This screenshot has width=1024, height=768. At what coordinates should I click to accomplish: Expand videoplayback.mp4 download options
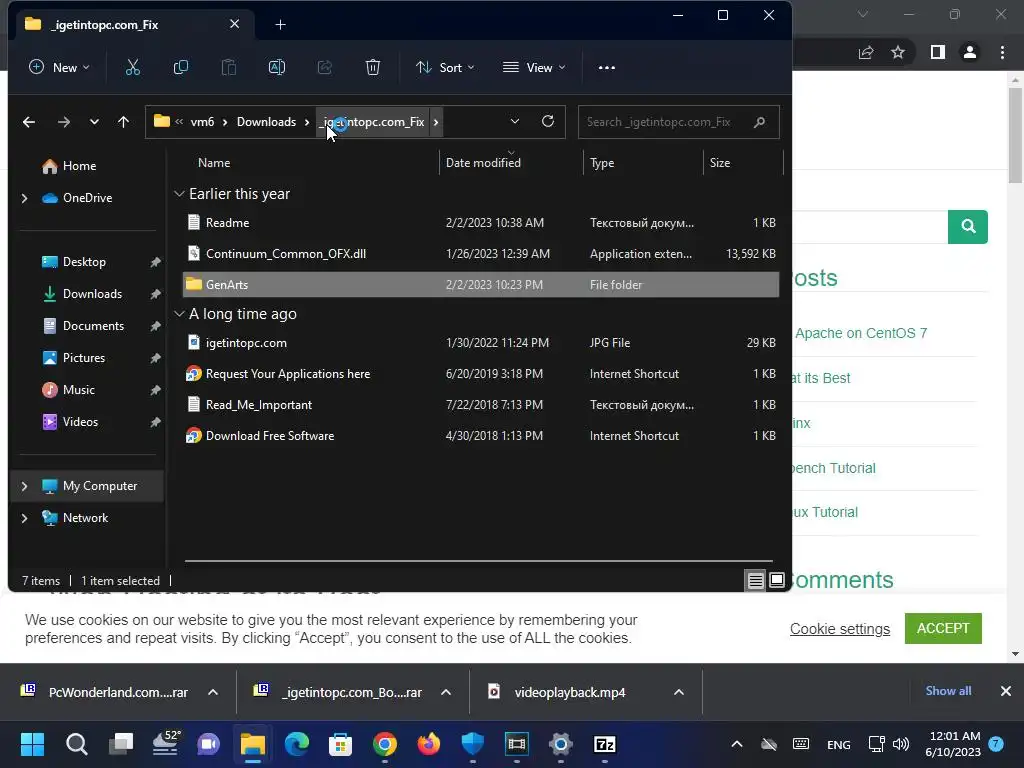pos(679,692)
